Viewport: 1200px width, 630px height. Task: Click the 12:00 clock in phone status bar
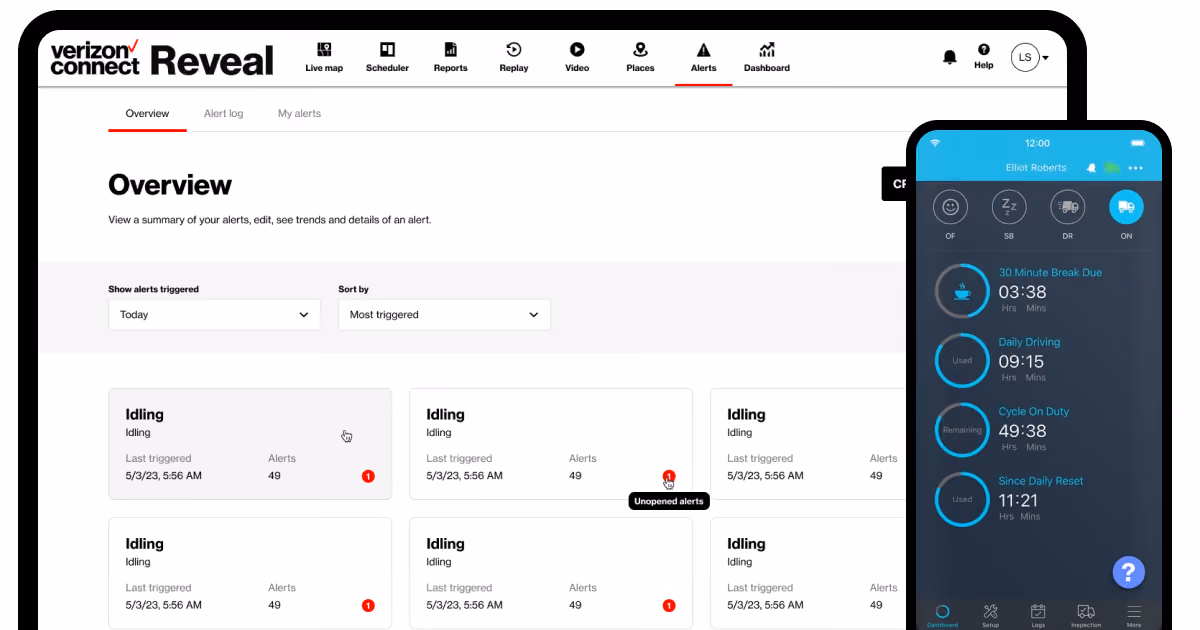pyautogui.click(x=1038, y=143)
